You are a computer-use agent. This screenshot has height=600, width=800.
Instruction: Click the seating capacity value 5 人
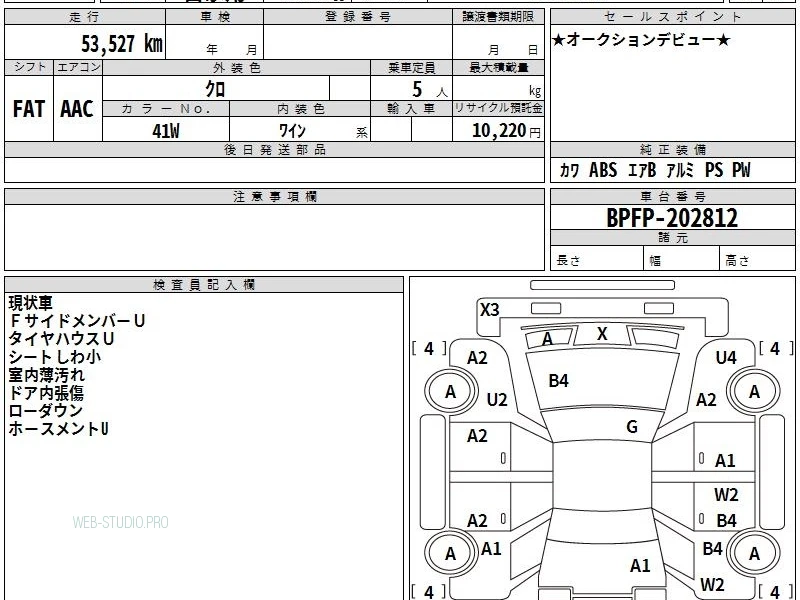coord(429,90)
